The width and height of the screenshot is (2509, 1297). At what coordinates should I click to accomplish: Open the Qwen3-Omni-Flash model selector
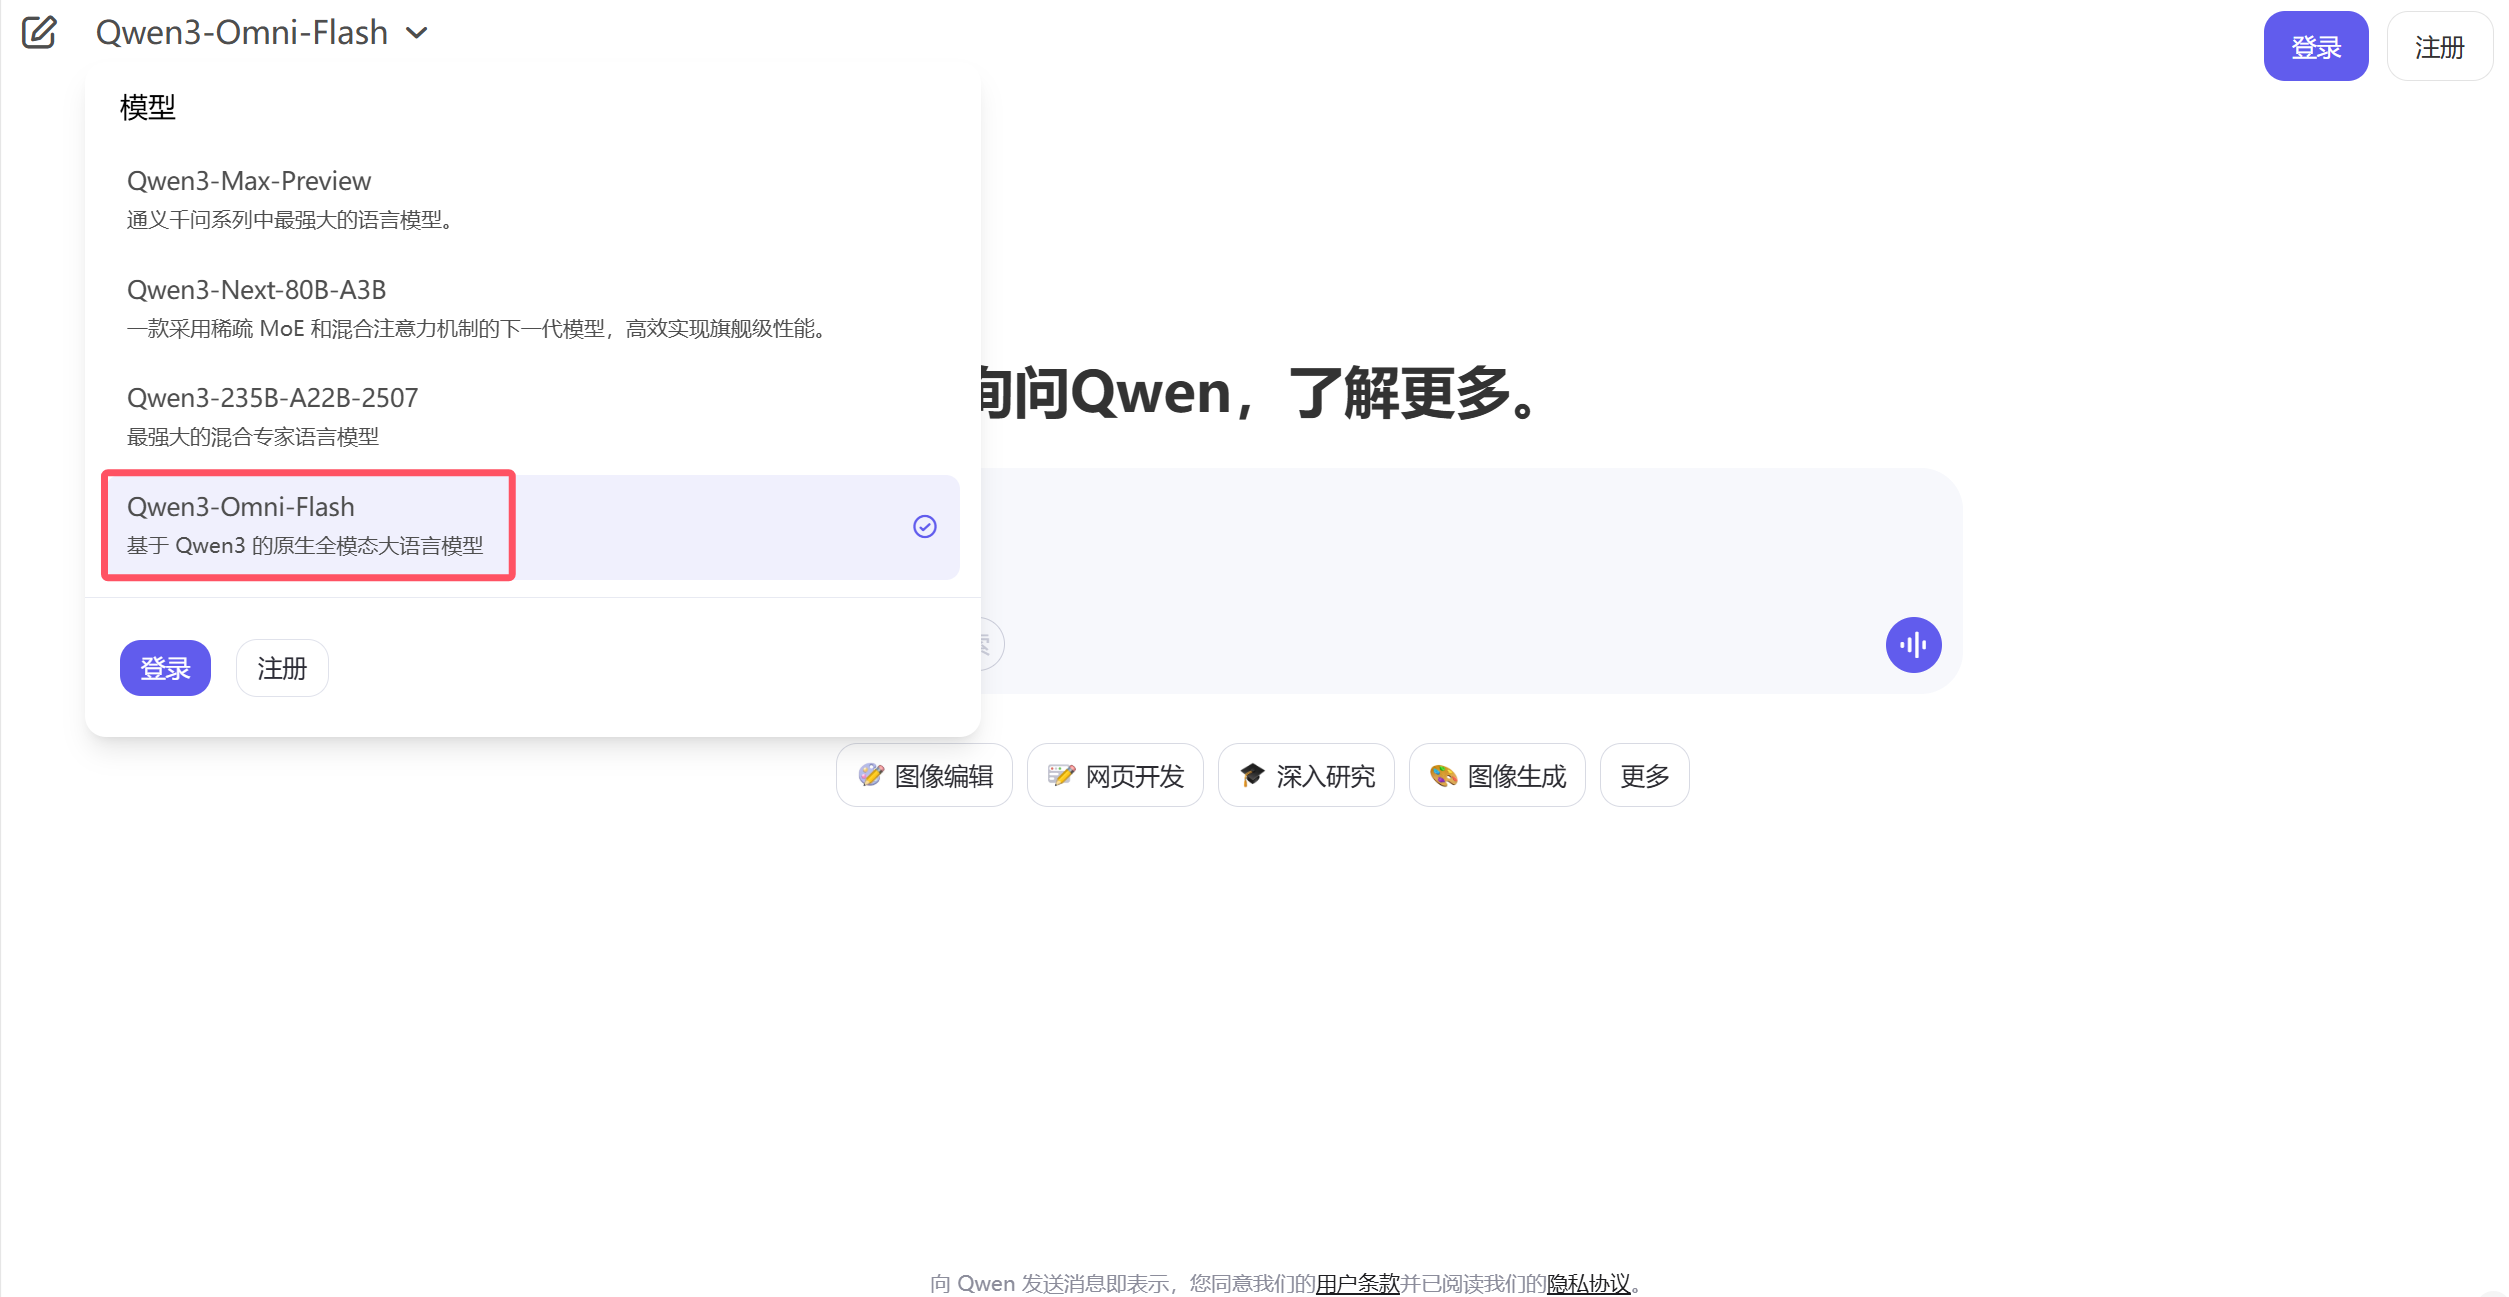[240, 32]
